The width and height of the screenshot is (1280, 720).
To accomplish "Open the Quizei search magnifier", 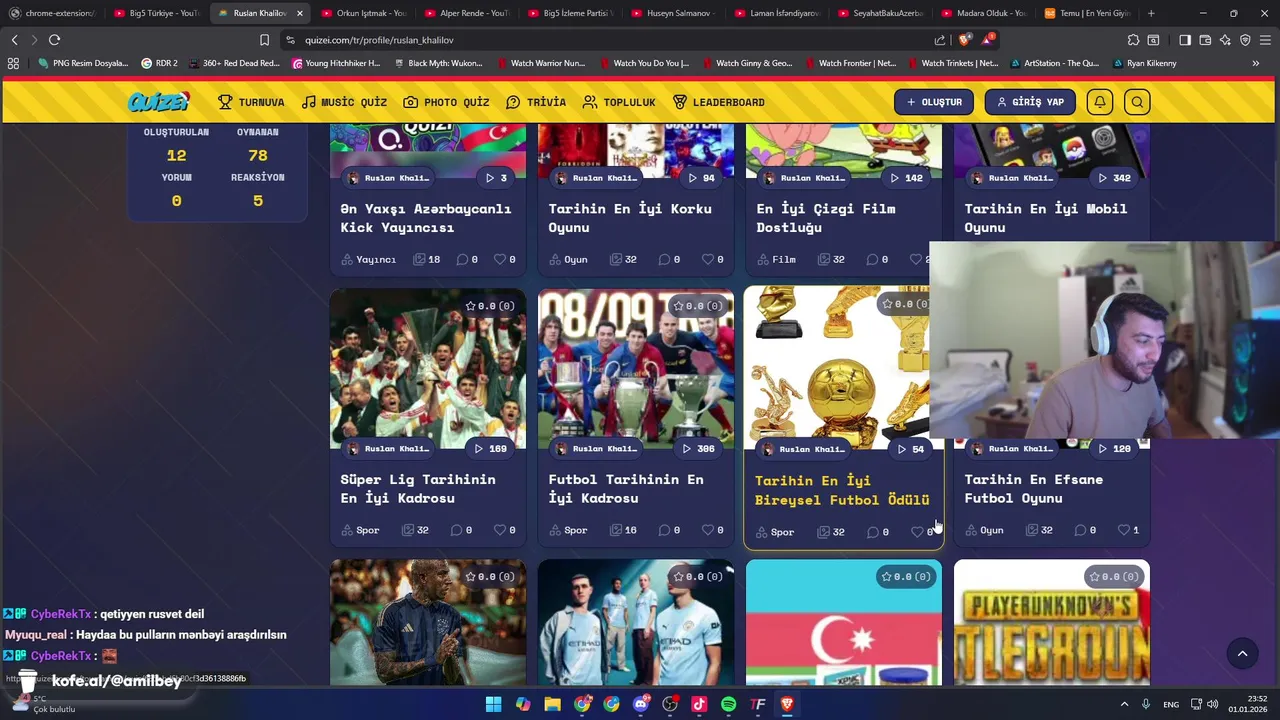I will [1137, 102].
